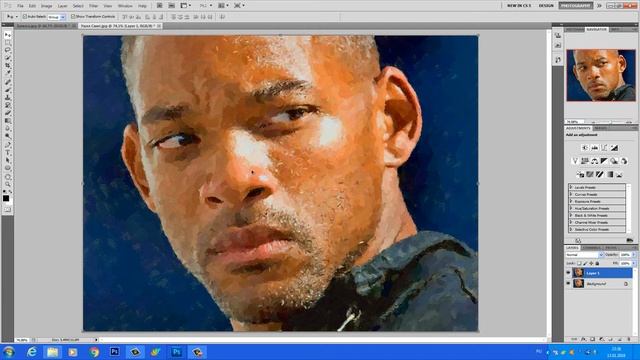Hide the Background layer eye icon
Viewport: 640px width, 360px height.
tap(568, 283)
